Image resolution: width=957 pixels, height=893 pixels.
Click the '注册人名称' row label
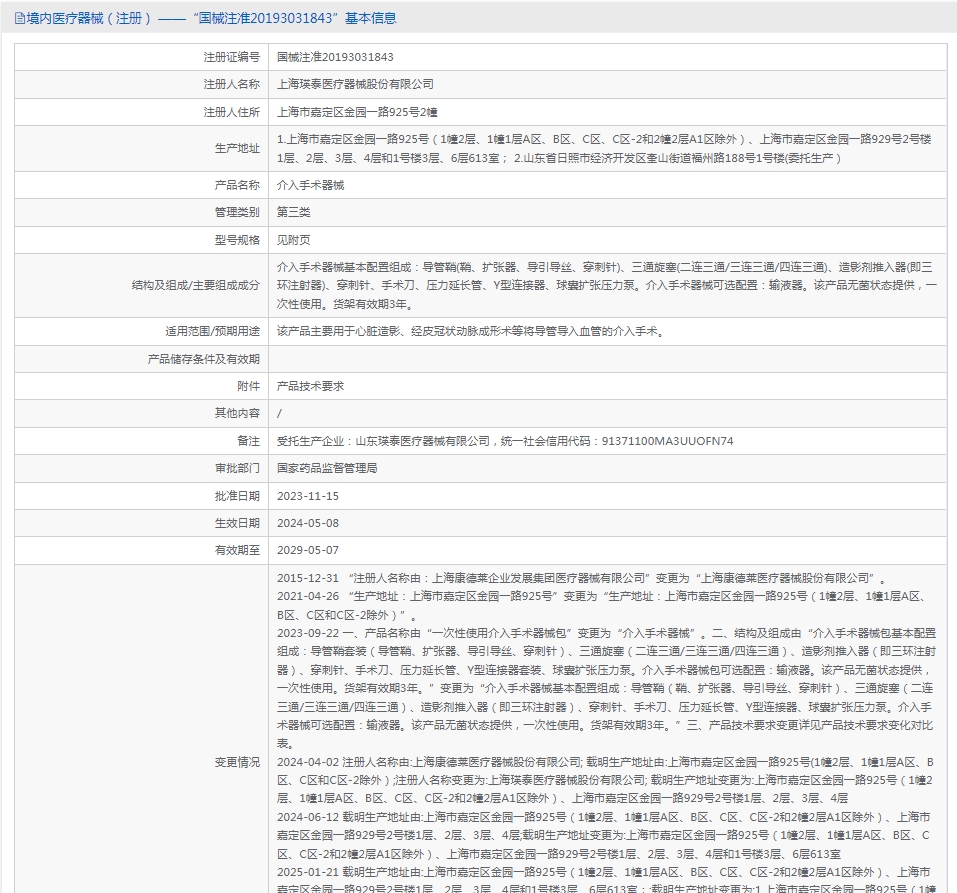tap(231, 84)
